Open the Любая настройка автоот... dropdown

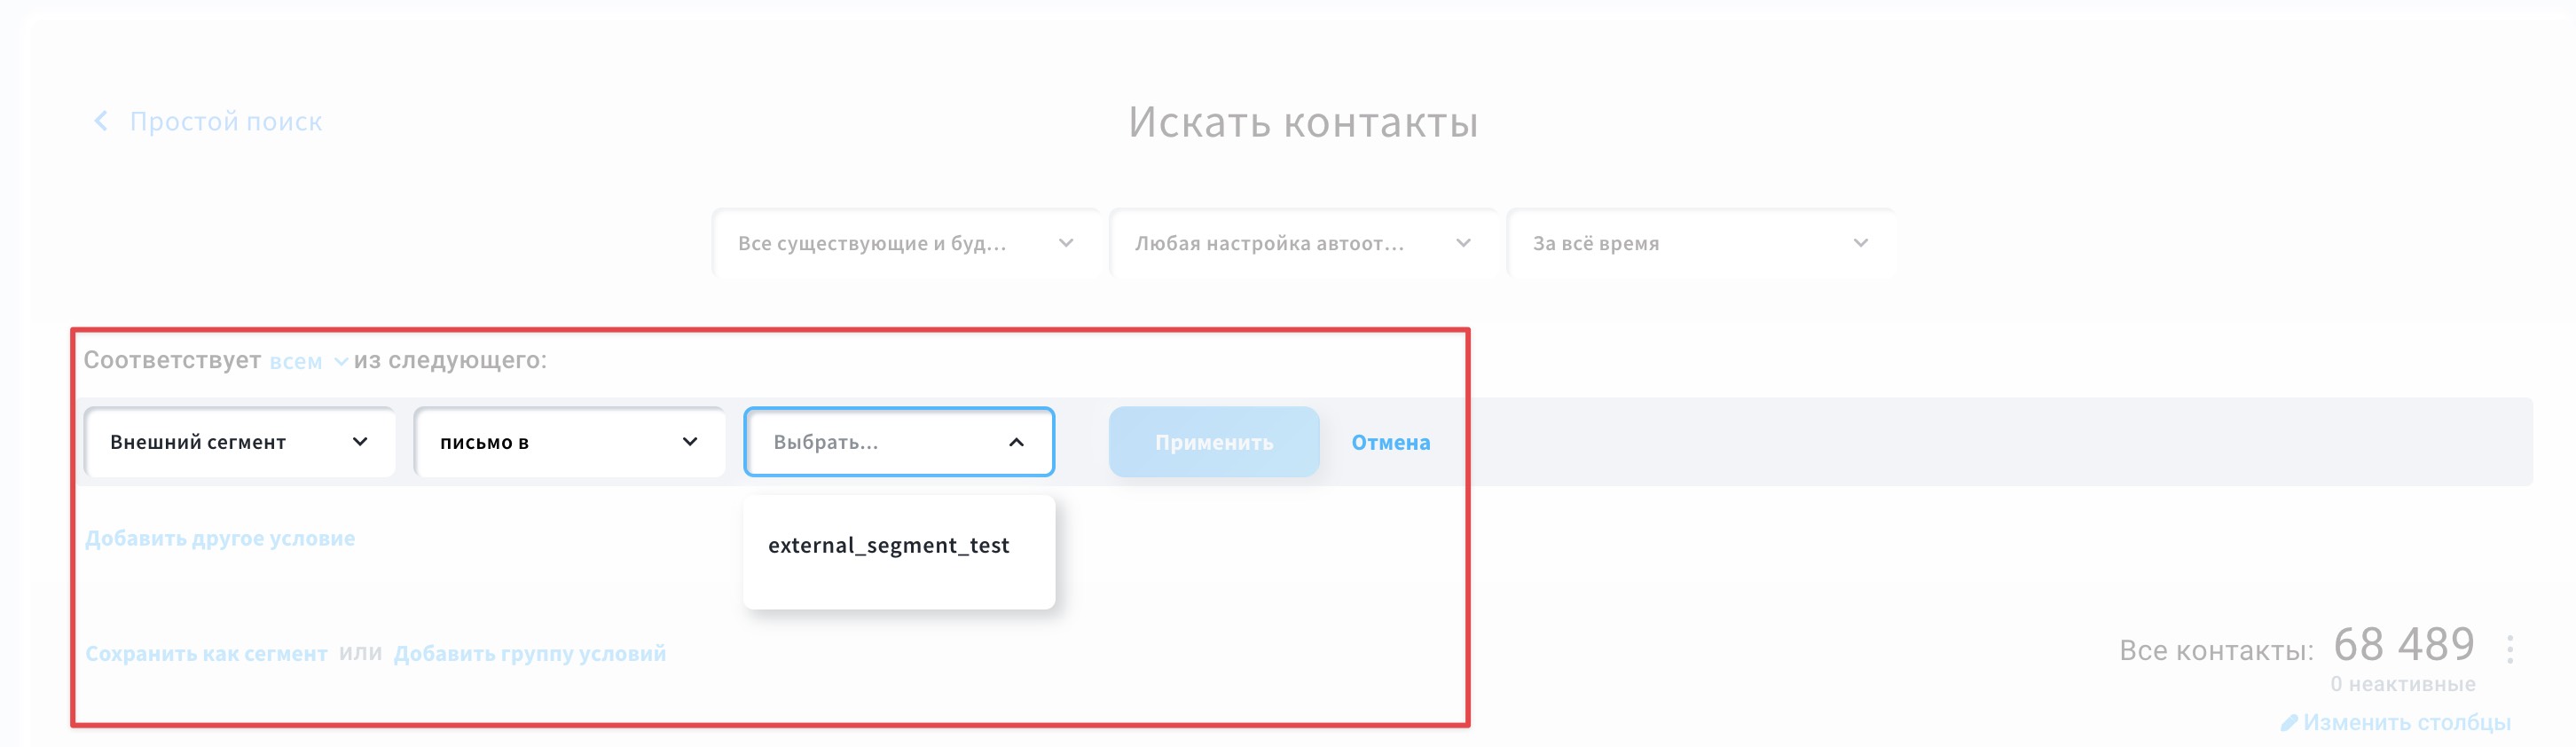(x=1302, y=243)
